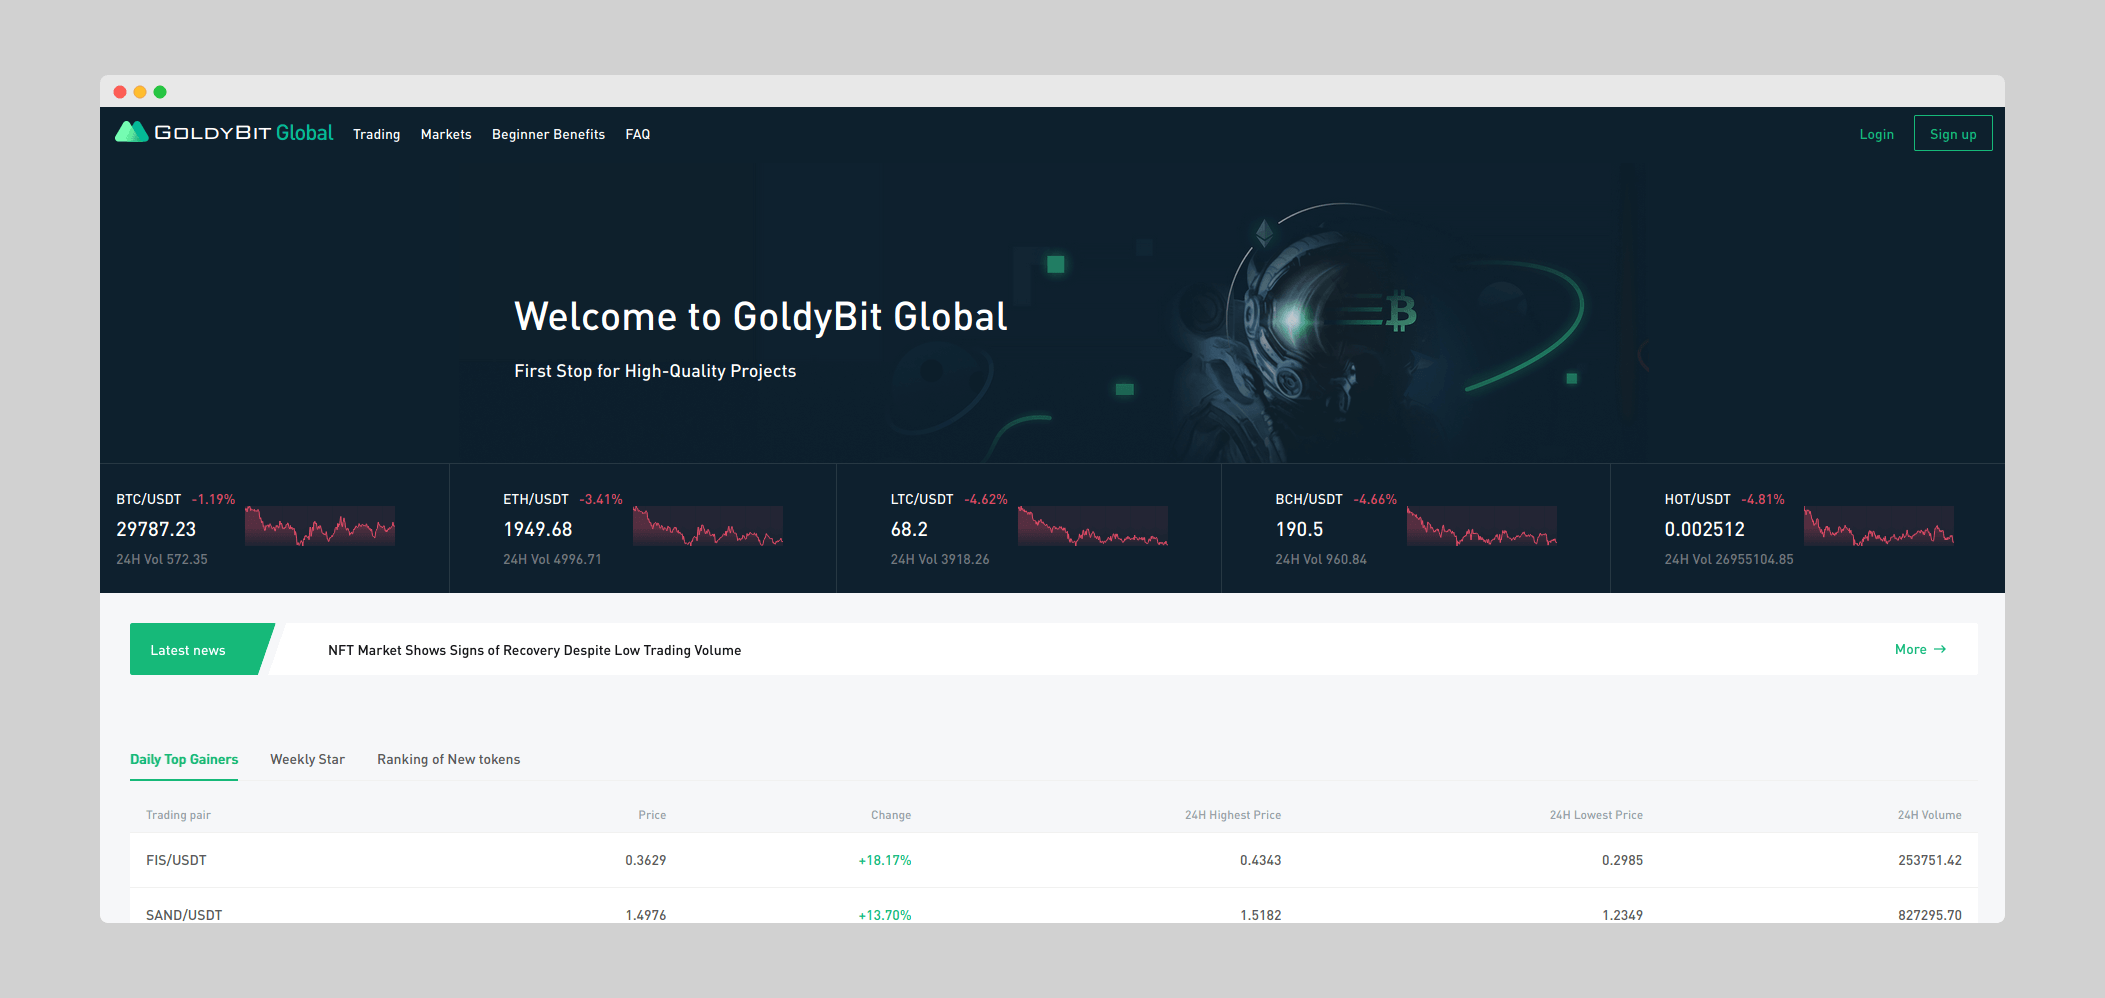Click the Login link
This screenshot has height=998, width=2105.
[x=1876, y=135]
